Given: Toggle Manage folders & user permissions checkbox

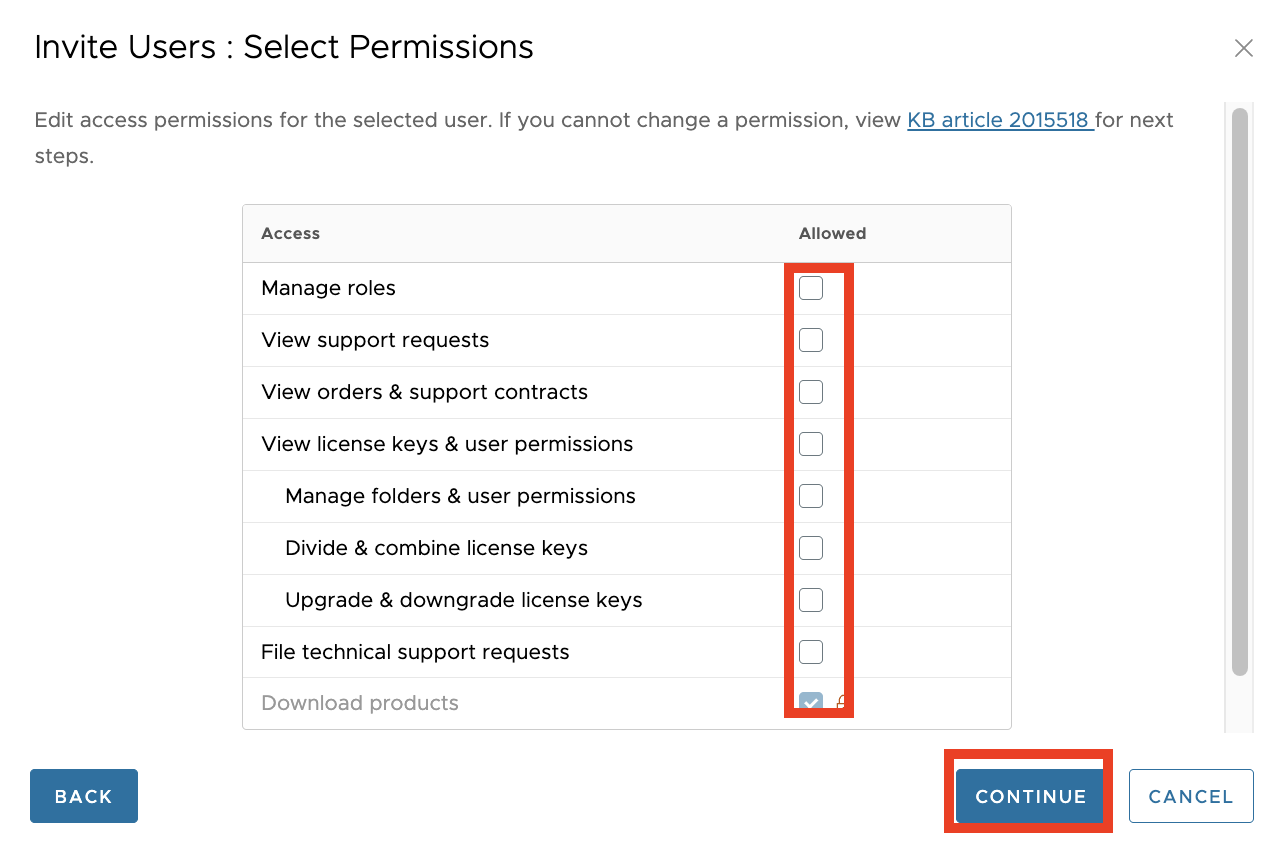Looking at the screenshot, I should (811, 496).
